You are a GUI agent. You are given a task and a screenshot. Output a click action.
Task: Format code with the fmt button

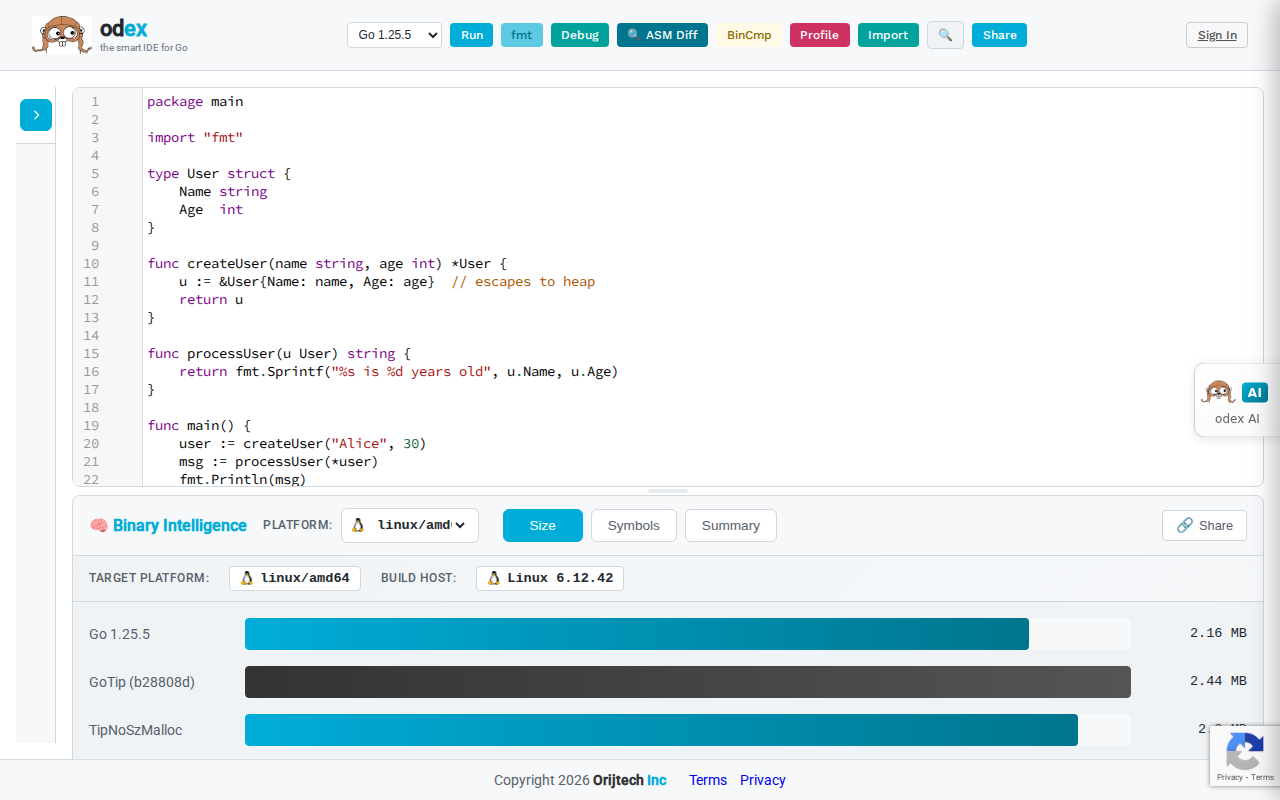point(521,34)
